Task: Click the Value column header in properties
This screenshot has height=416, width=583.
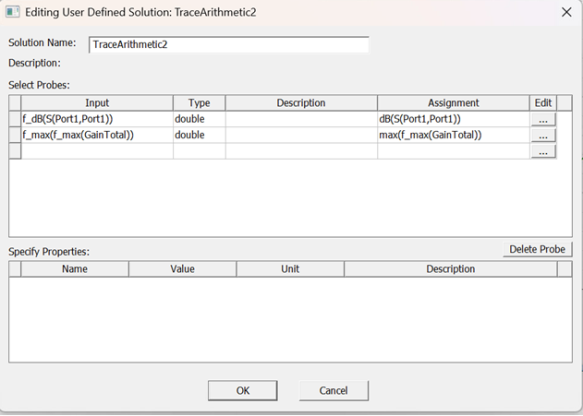Action: coord(182,269)
